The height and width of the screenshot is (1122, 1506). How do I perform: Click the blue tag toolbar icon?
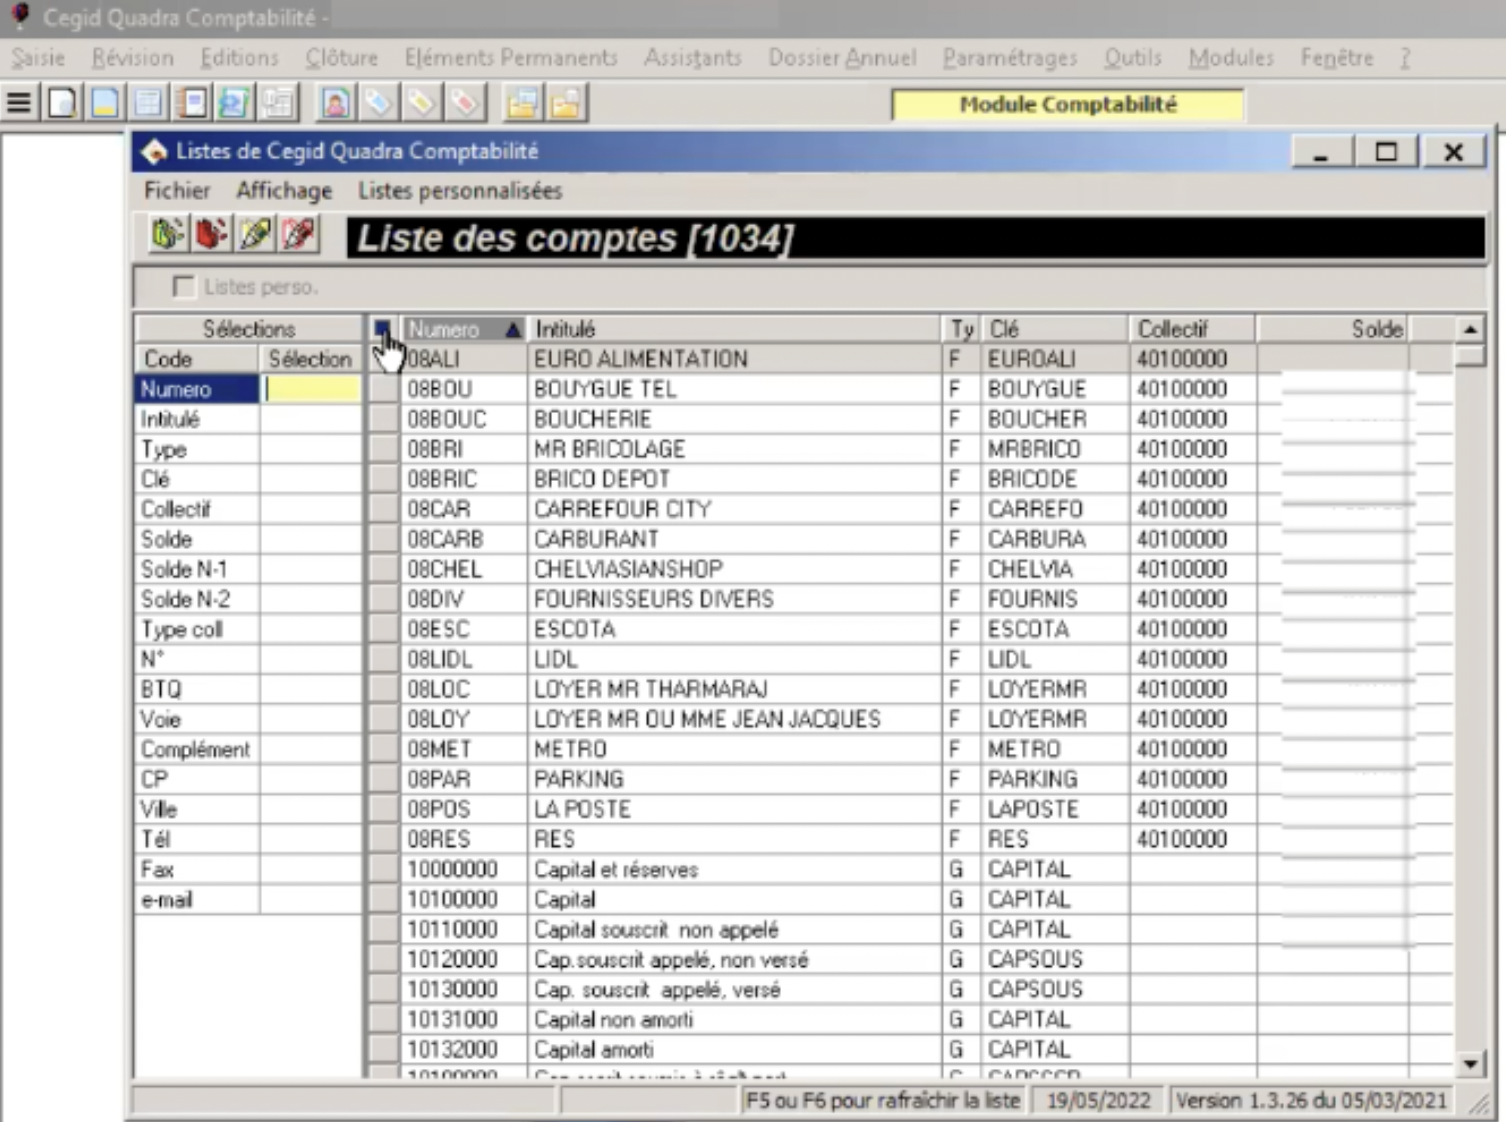378,103
